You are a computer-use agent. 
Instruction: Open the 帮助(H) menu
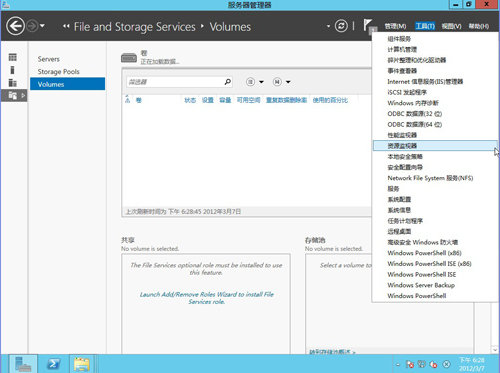[x=479, y=26]
